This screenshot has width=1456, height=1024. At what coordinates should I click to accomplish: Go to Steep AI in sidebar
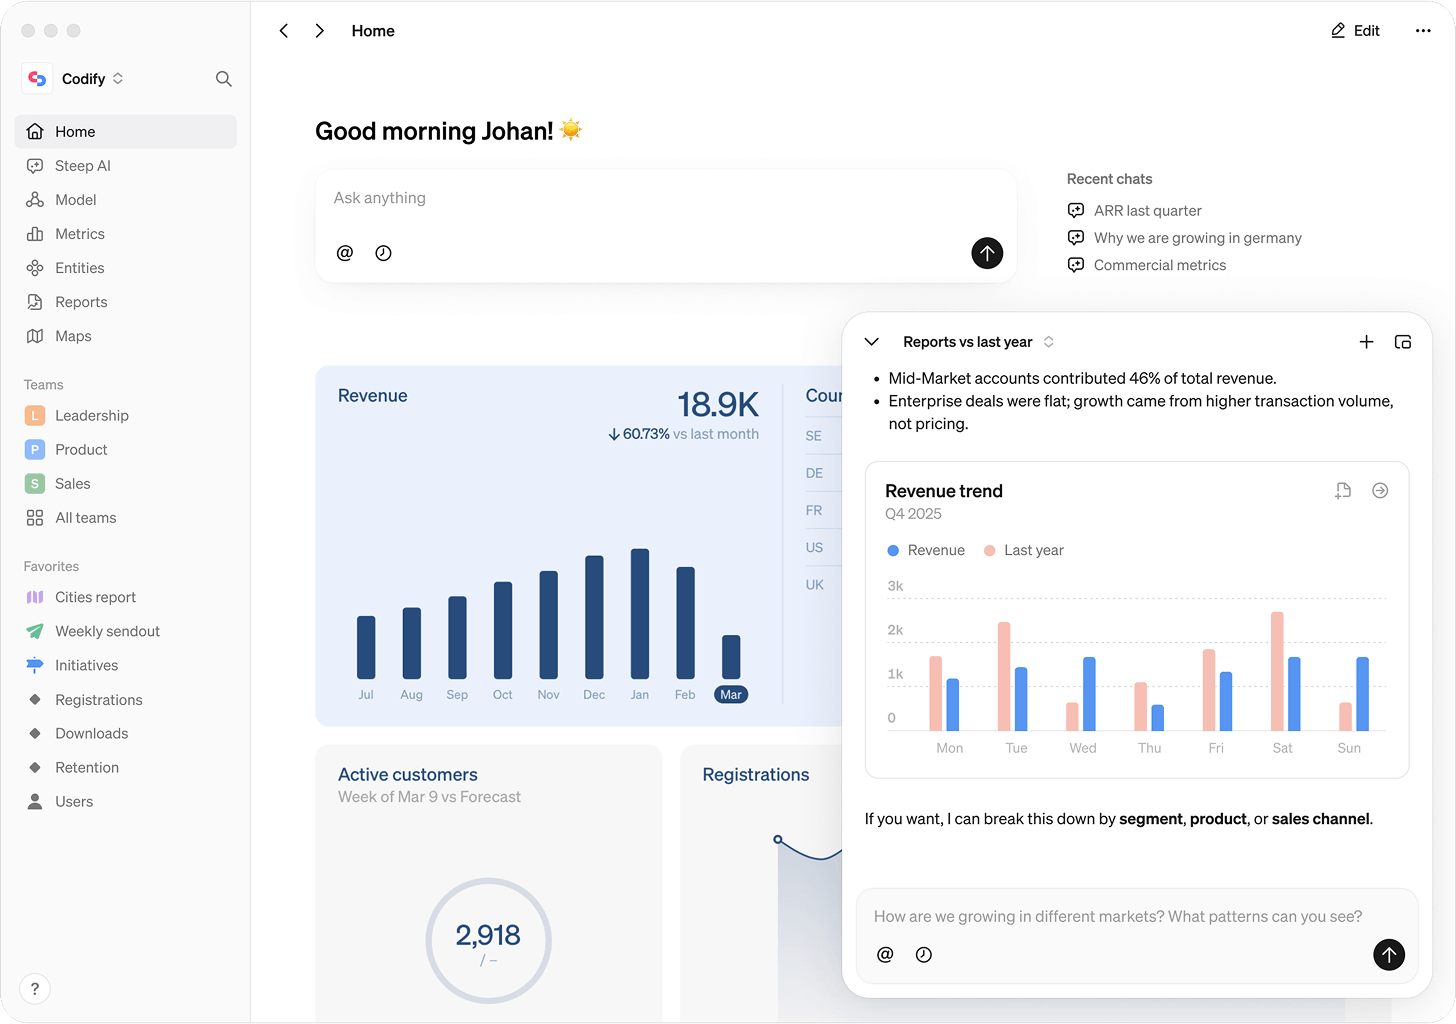82,166
